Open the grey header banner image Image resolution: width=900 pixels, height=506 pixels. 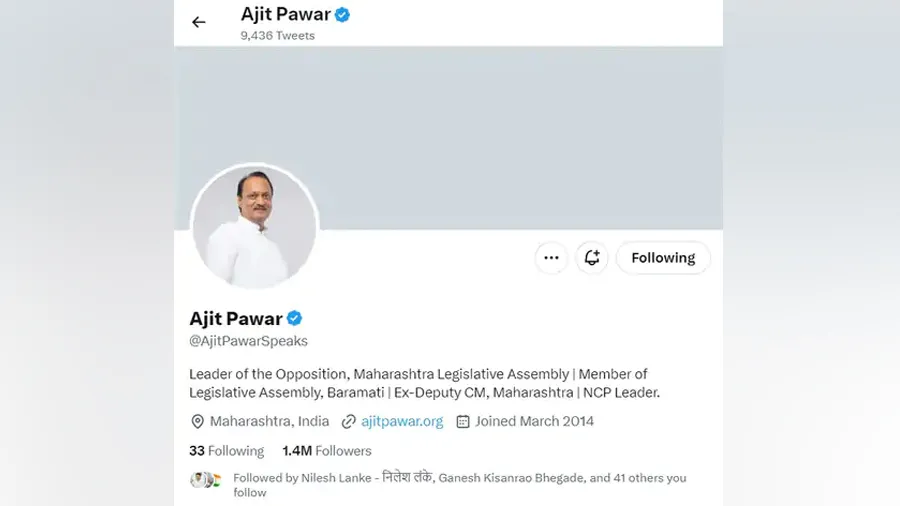click(448, 138)
